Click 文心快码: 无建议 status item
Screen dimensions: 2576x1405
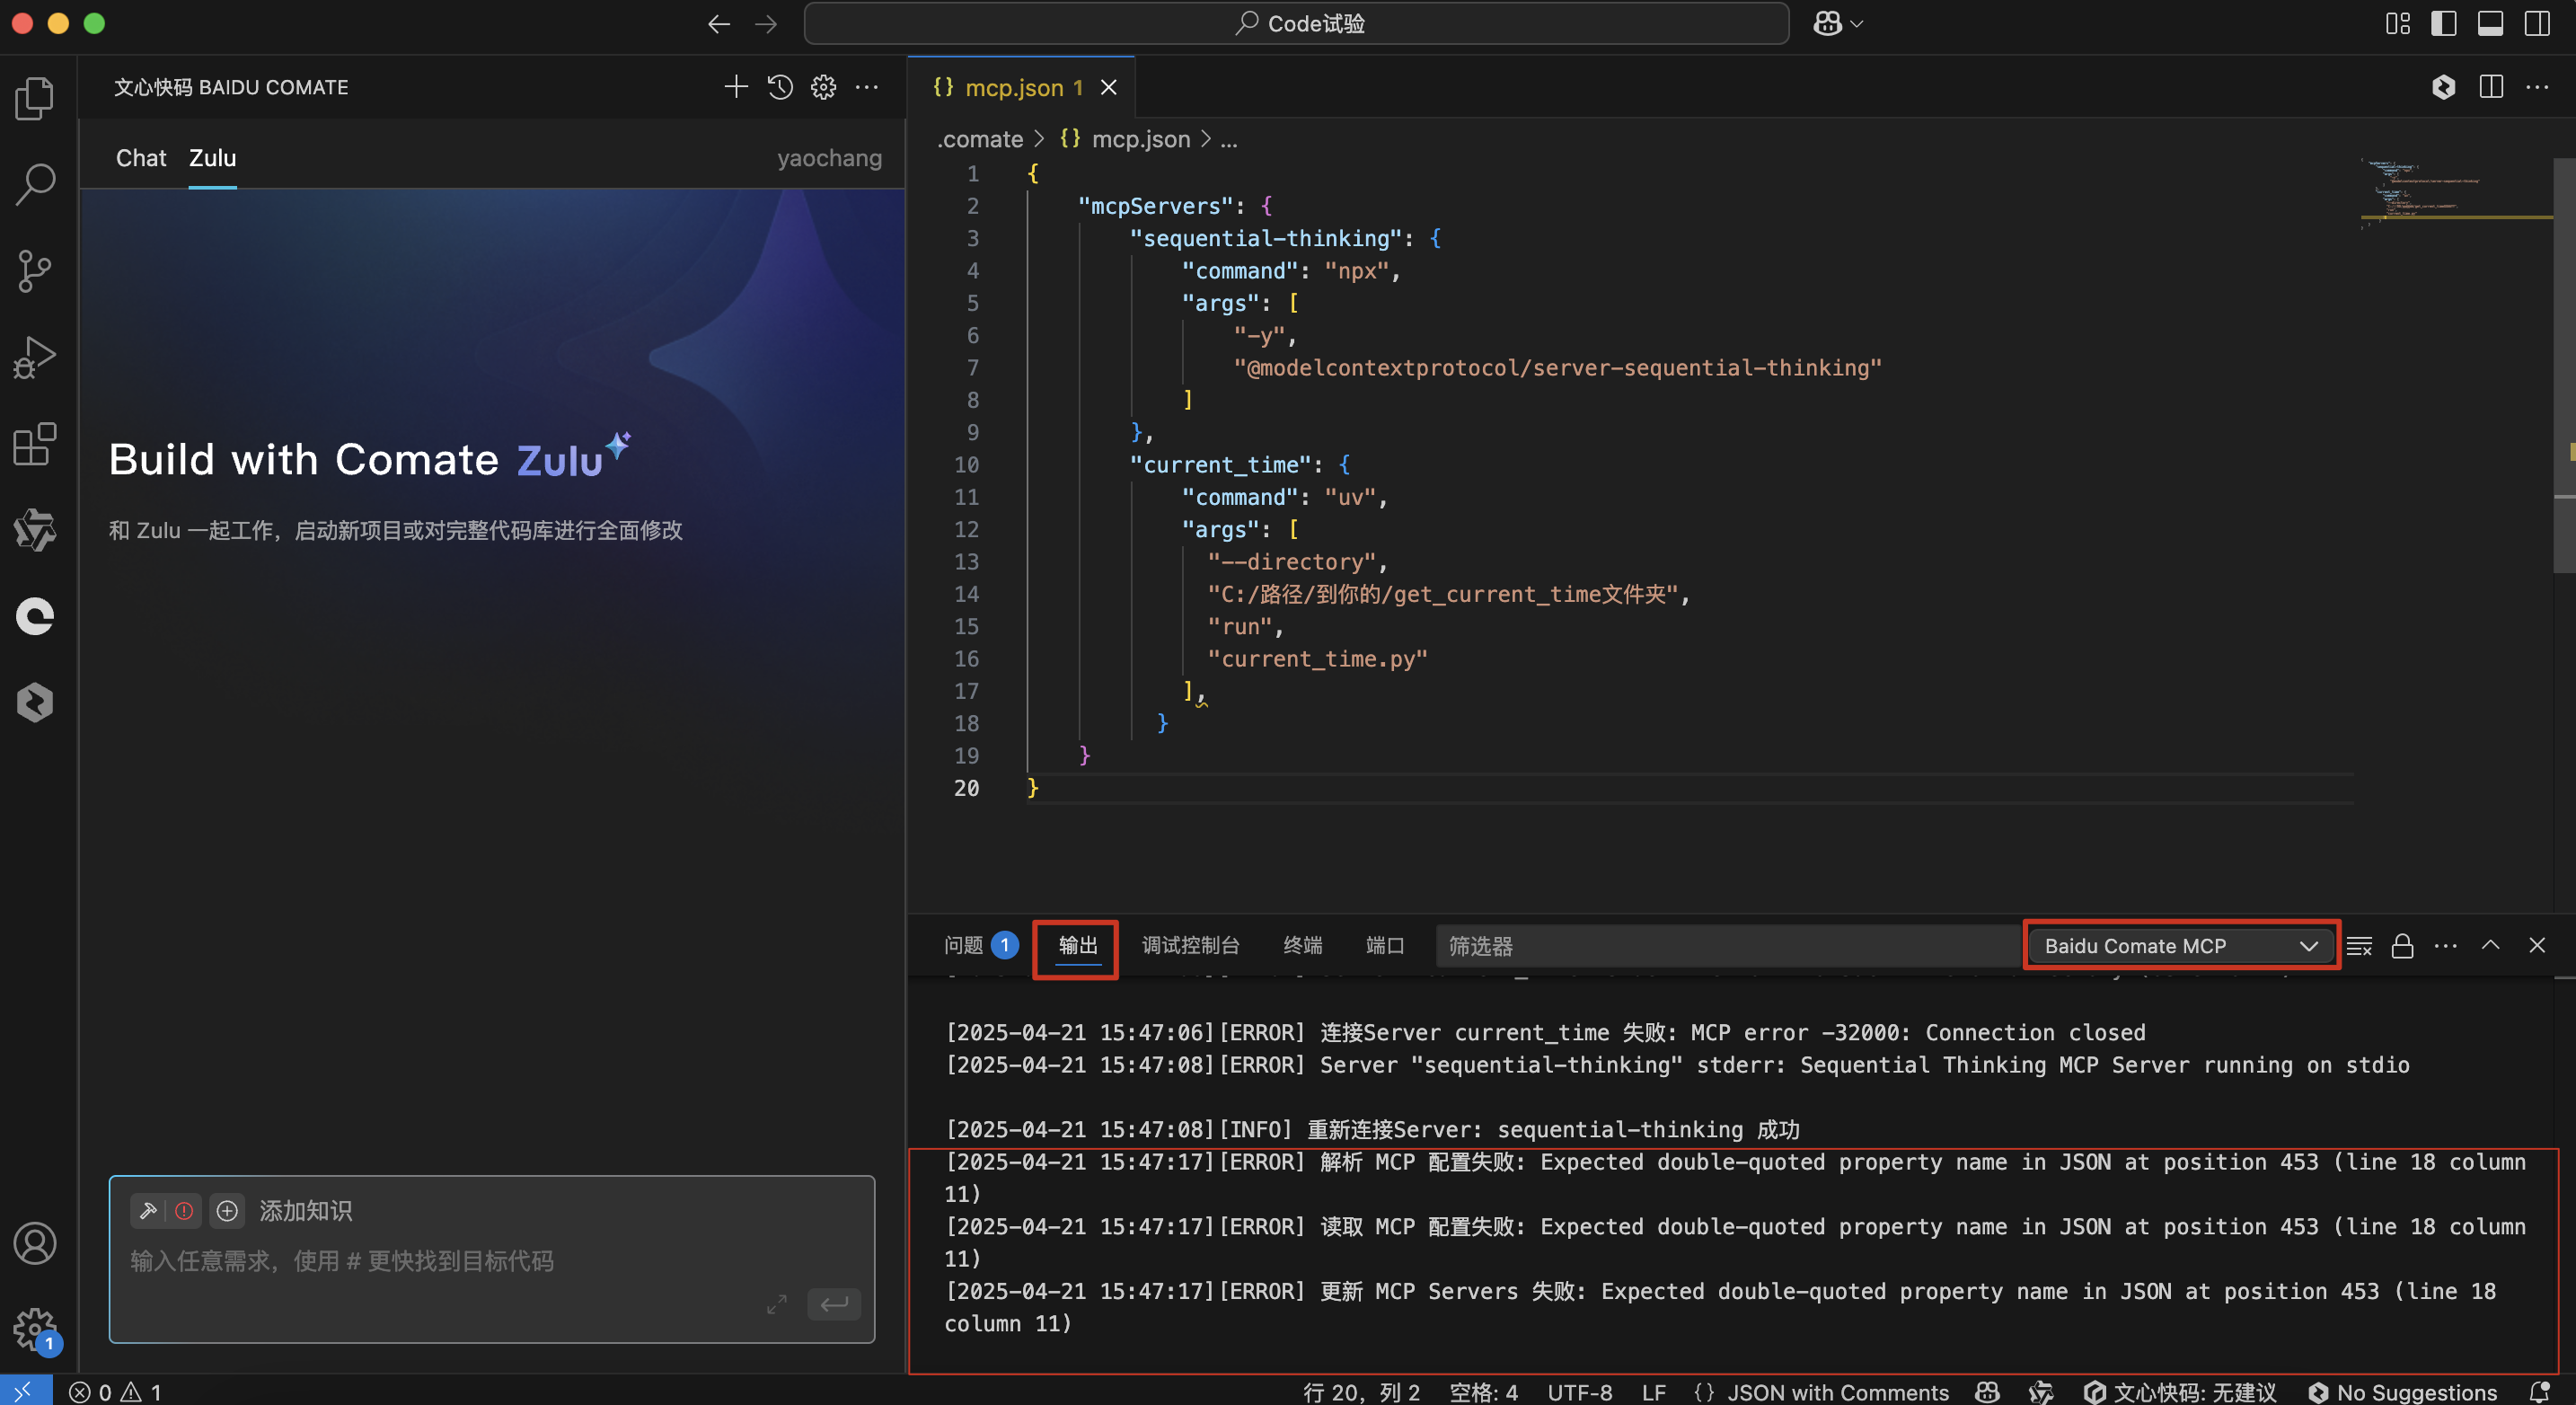click(x=2180, y=1392)
